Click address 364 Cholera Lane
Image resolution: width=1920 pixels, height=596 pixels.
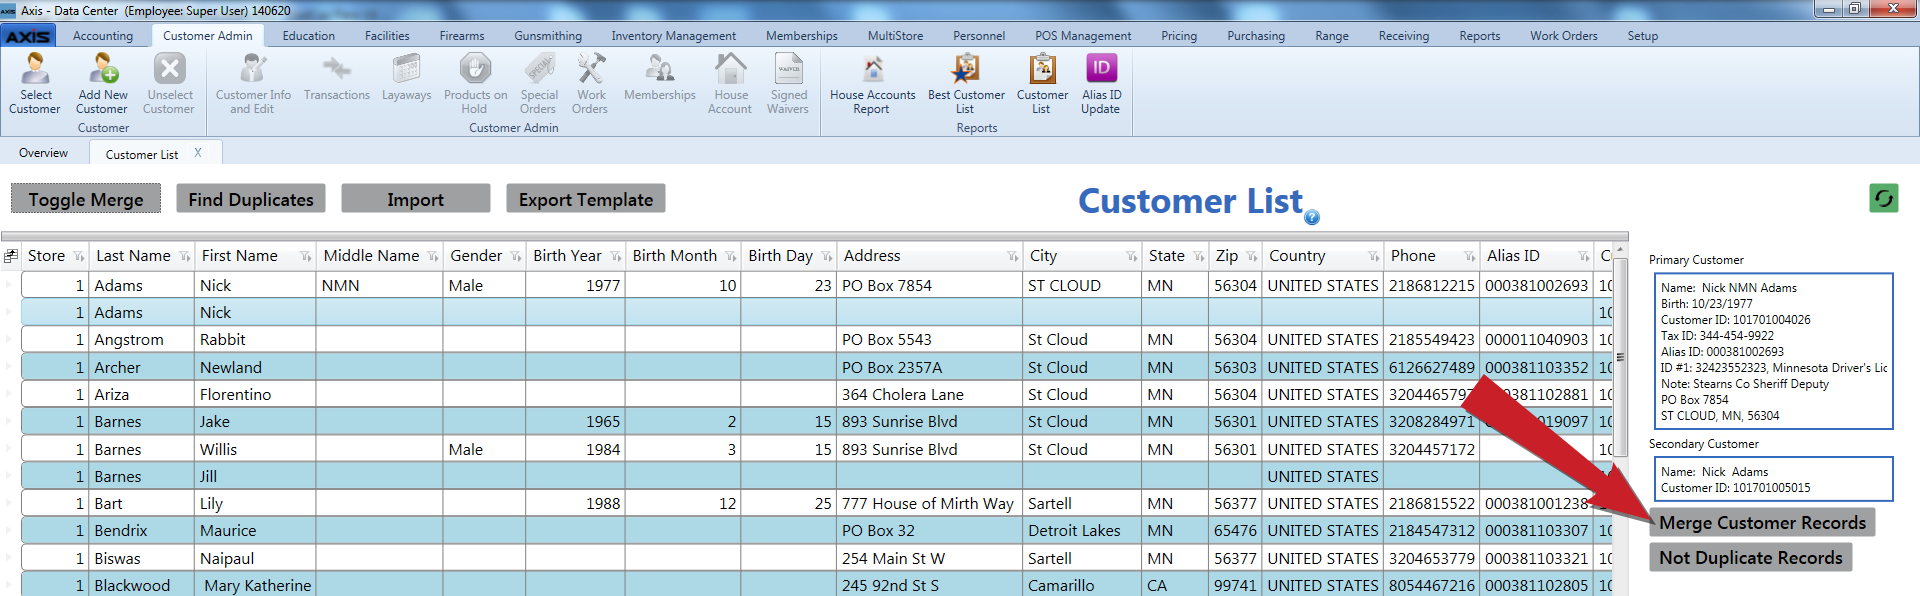pos(930,395)
